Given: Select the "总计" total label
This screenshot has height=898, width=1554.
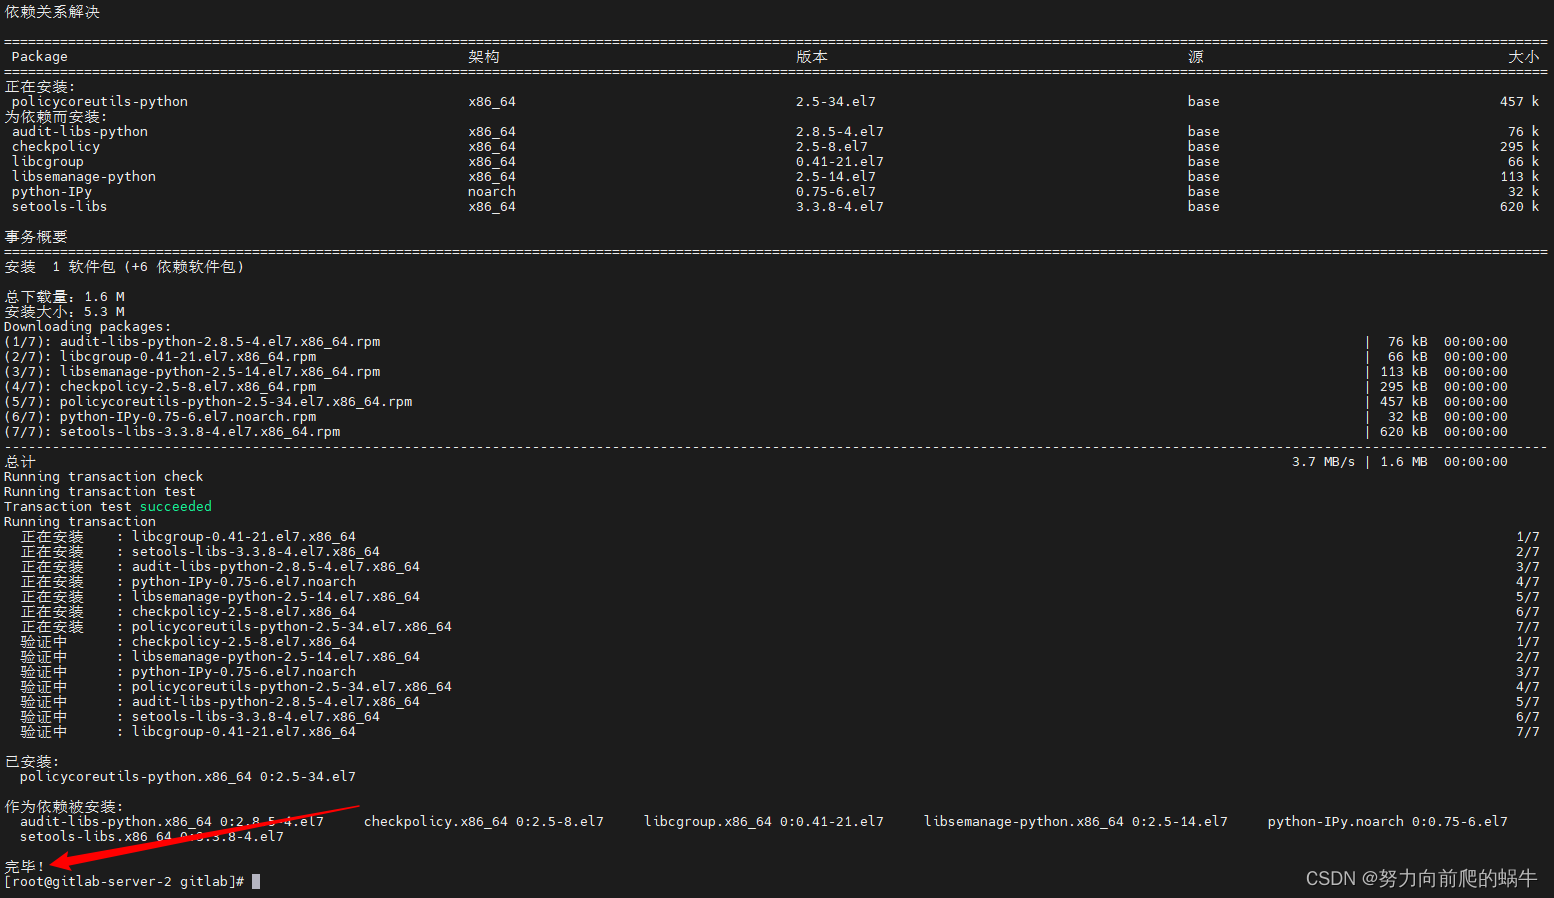Looking at the screenshot, I should (20, 462).
